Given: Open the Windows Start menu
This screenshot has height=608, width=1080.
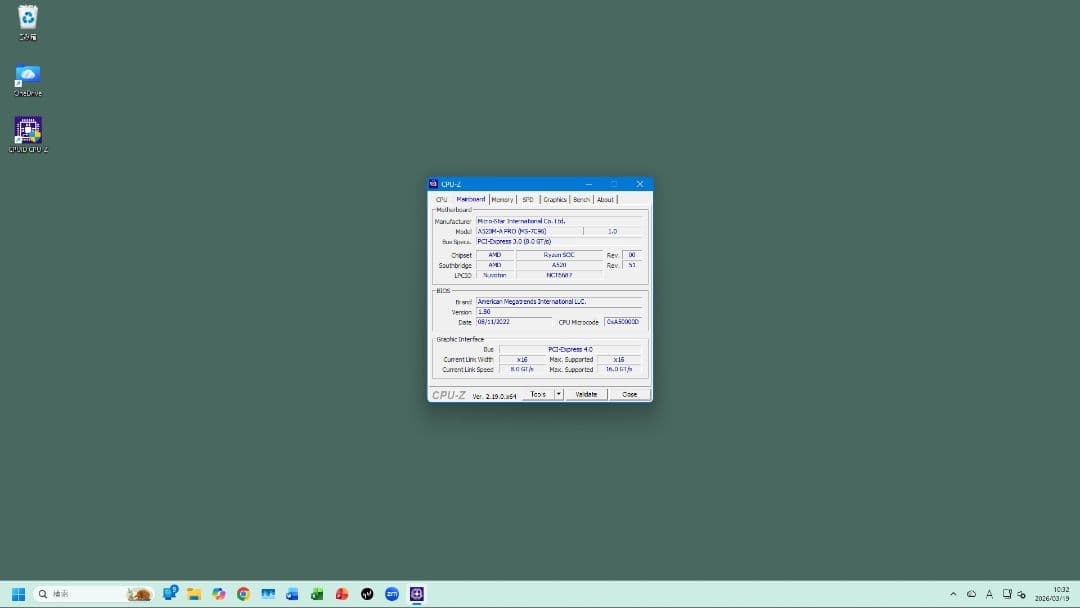Looking at the screenshot, I should [x=19, y=594].
